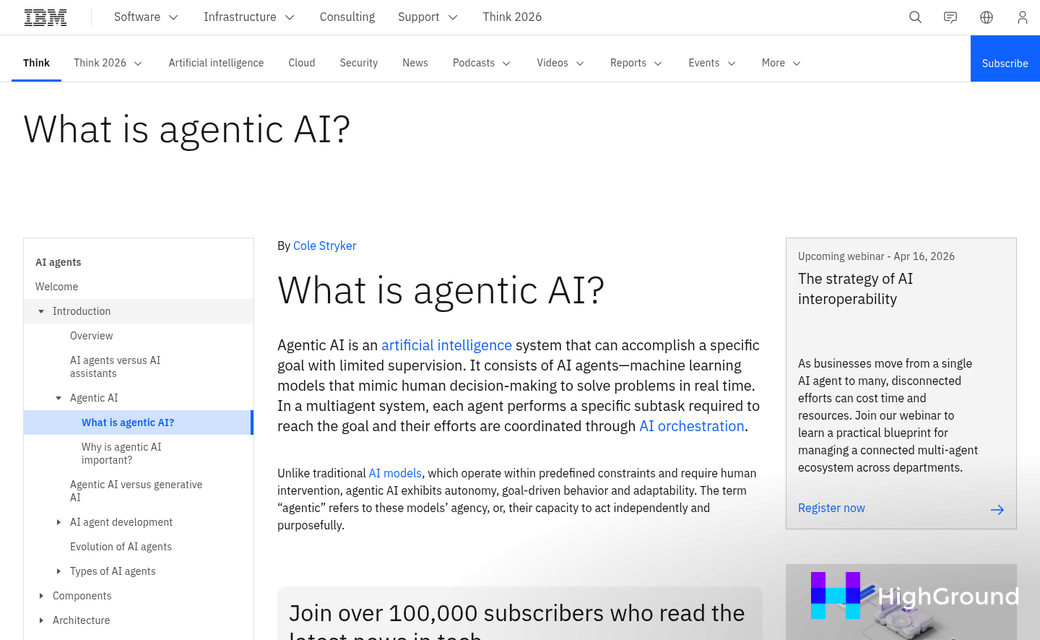1040x640 pixels.
Task: Open Welcome in sidebar
Action: (56, 287)
